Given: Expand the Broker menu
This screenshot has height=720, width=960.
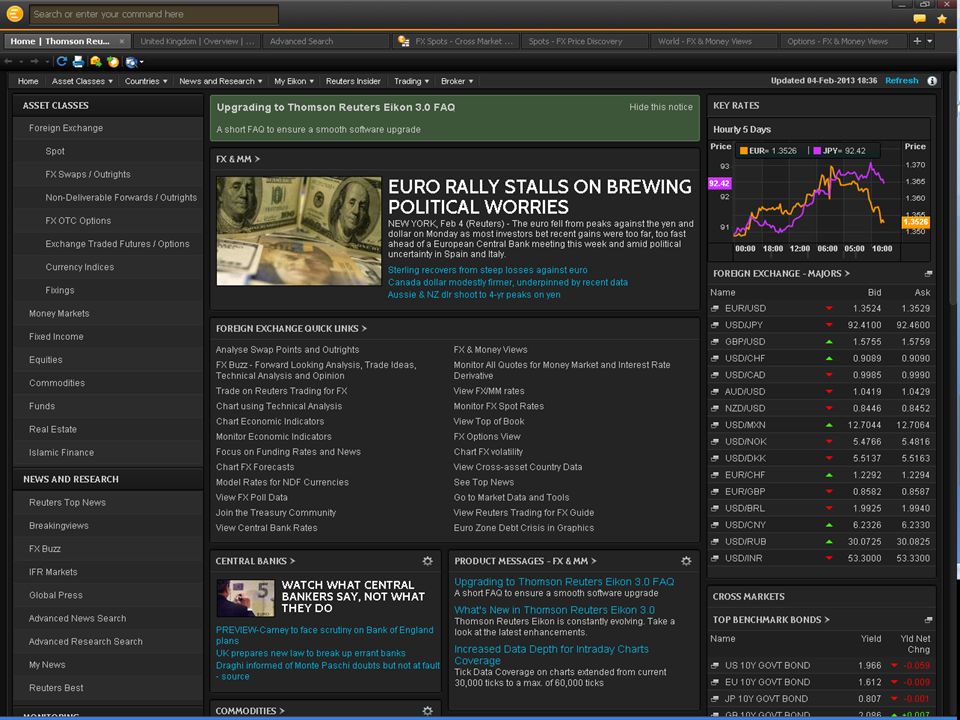Looking at the screenshot, I should (457, 81).
